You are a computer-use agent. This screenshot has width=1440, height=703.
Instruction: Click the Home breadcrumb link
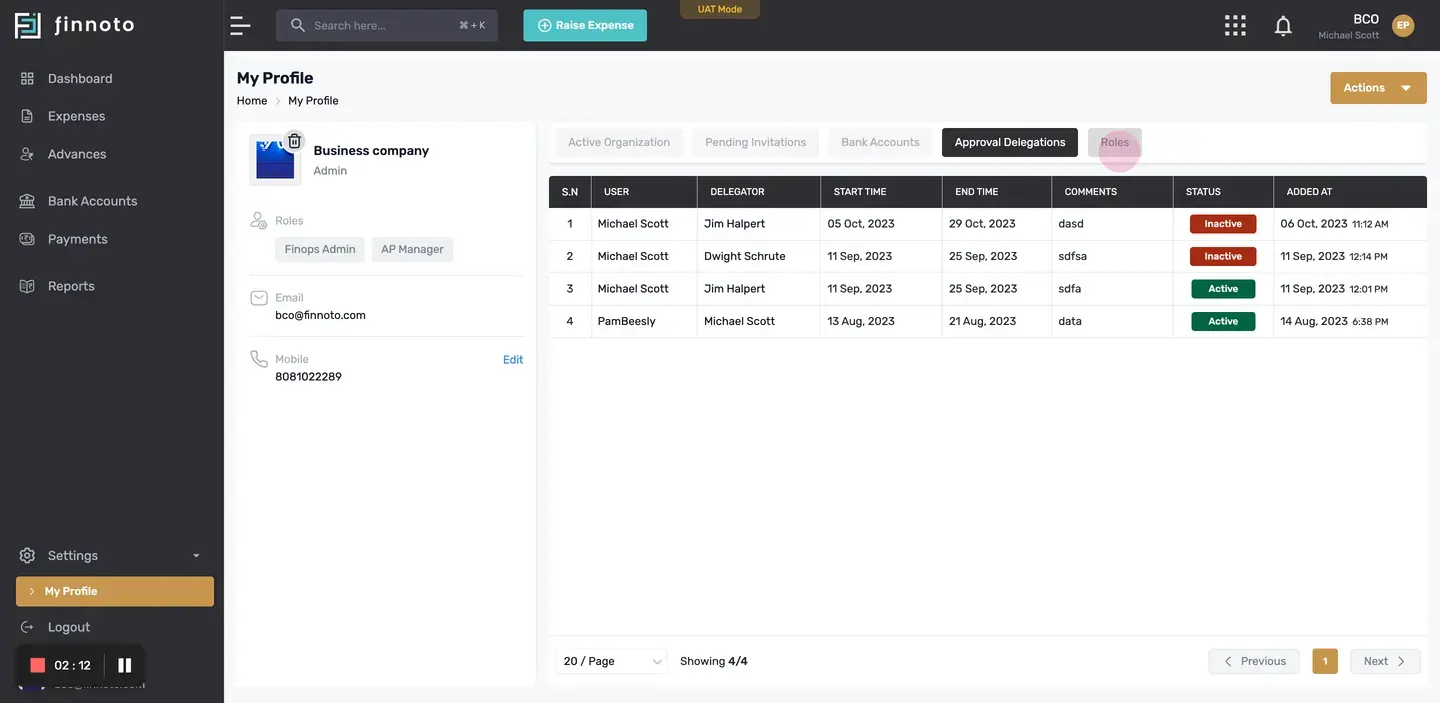coord(252,101)
